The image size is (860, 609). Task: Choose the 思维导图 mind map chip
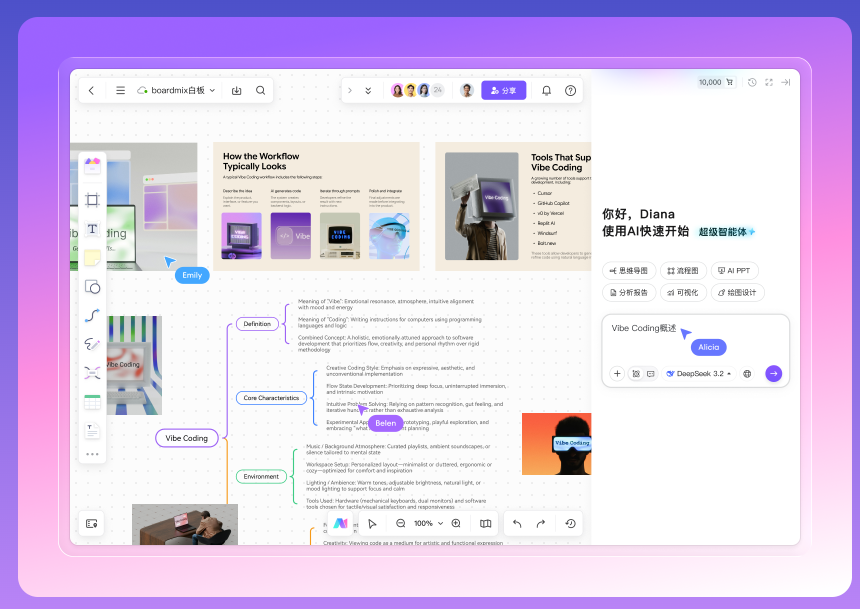[629, 270]
